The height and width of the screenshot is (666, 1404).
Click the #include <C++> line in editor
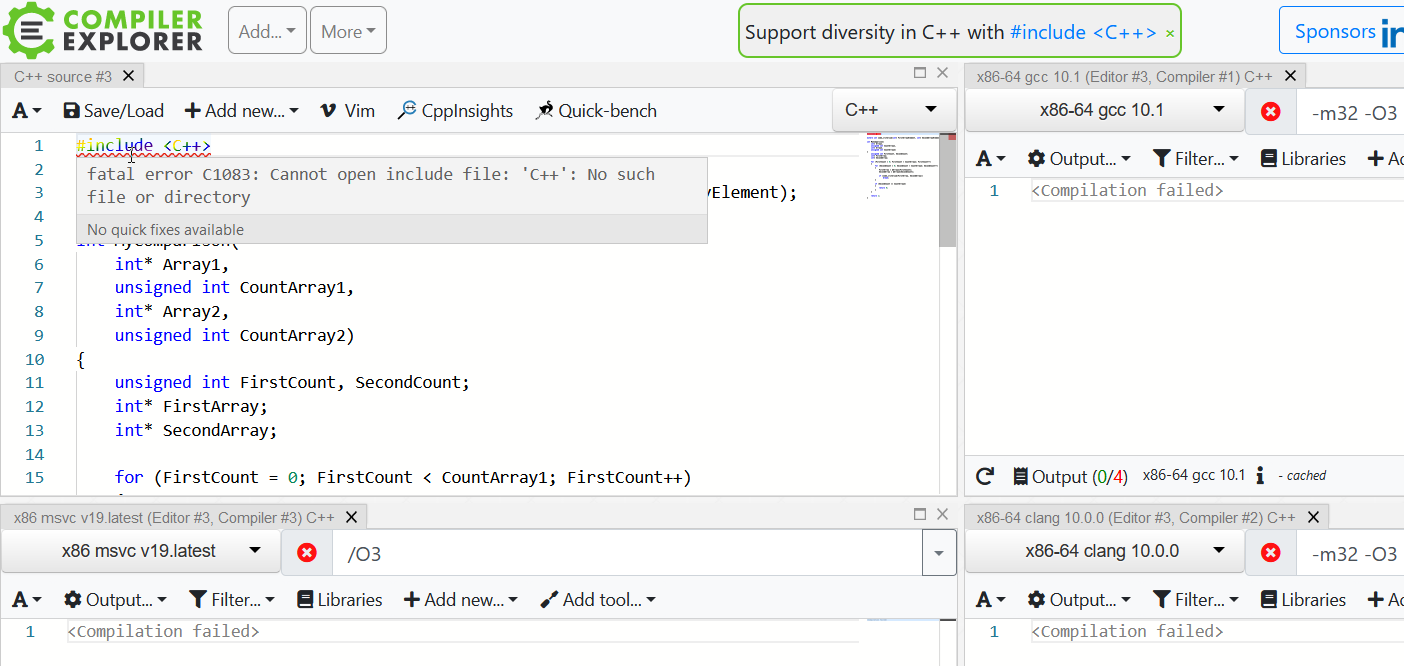144,145
